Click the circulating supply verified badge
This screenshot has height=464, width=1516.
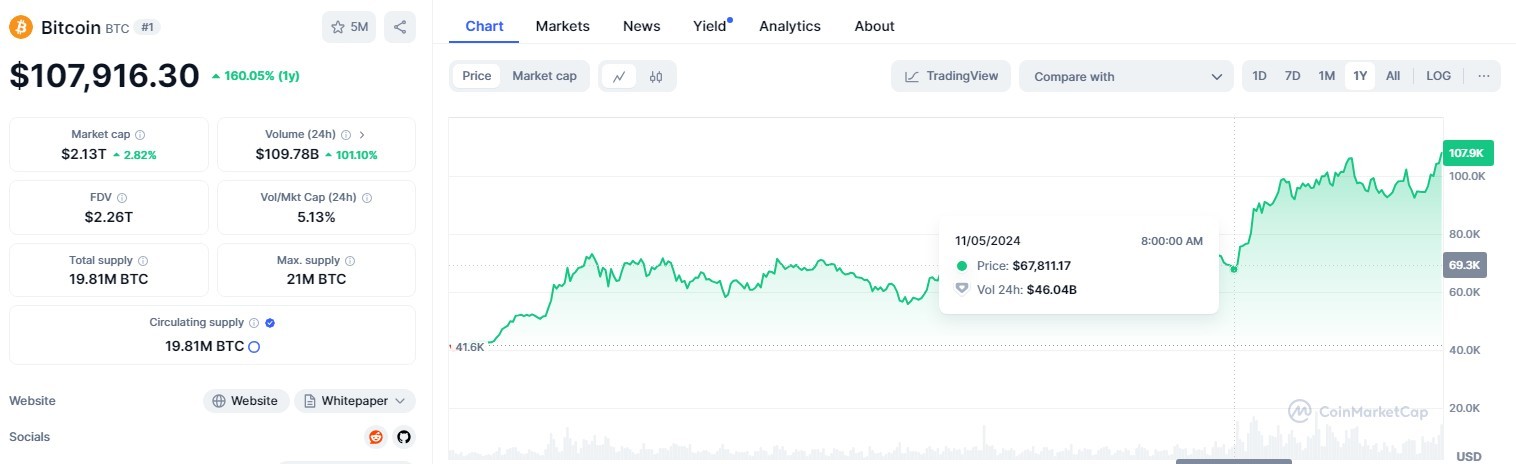[x=270, y=323]
